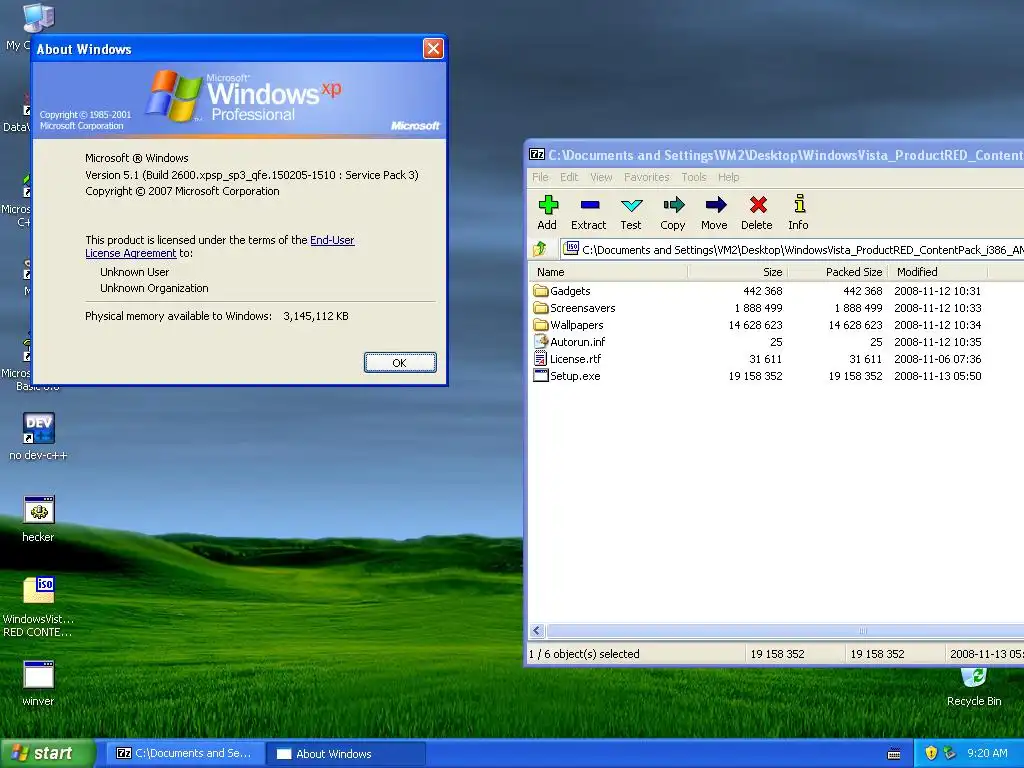Switch to the About Windows taskbar button
Viewport: 1024px width, 768px height.
click(346, 754)
